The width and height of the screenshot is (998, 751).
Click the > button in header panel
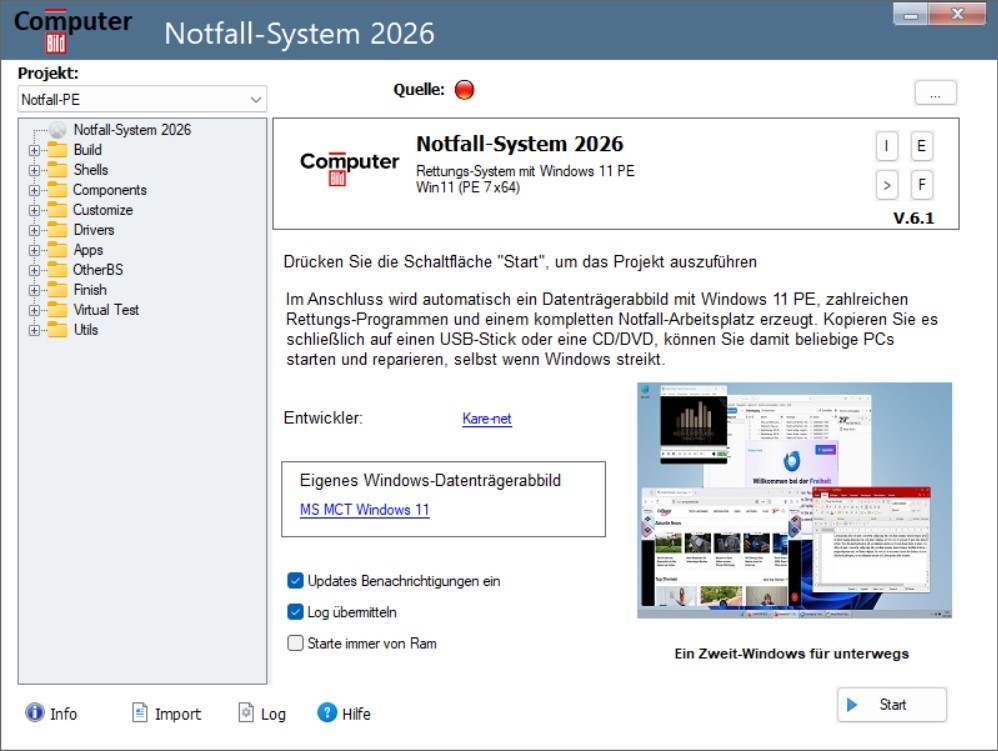coord(887,185)
